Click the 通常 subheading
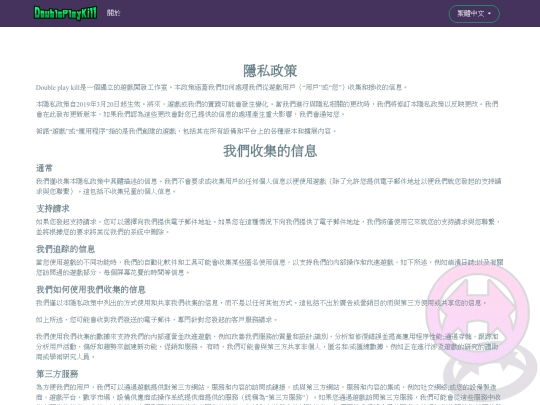This screenshot has height=405, width=540. 44,168
